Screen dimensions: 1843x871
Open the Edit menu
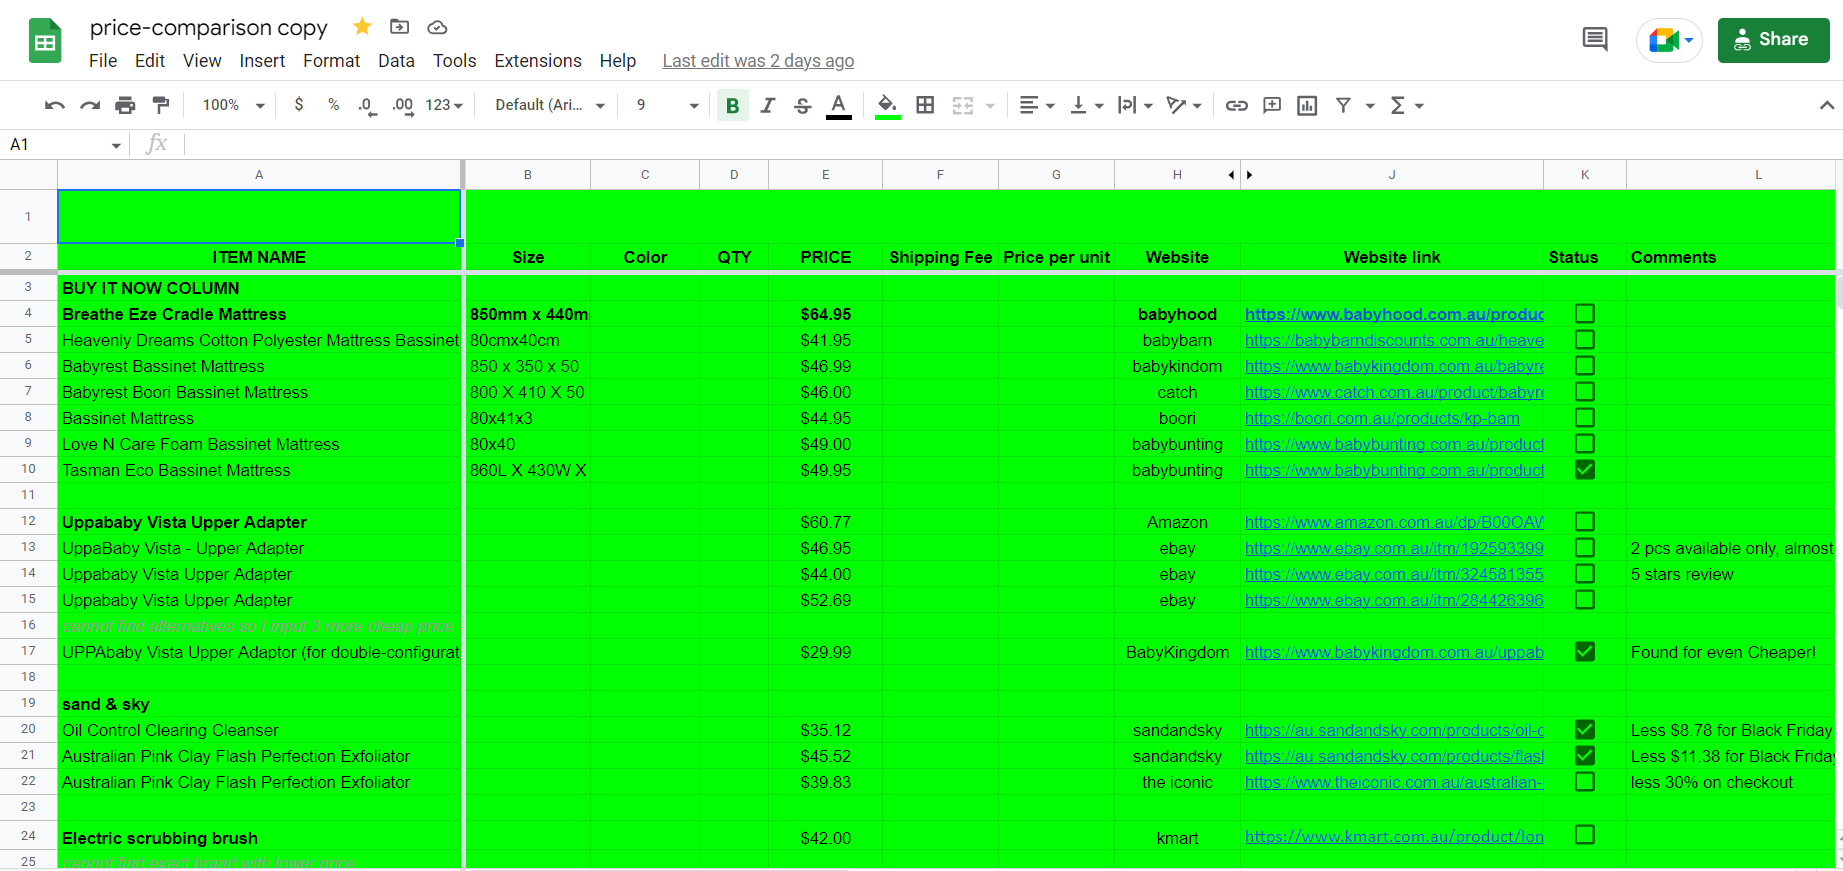[x=150, y=61]
